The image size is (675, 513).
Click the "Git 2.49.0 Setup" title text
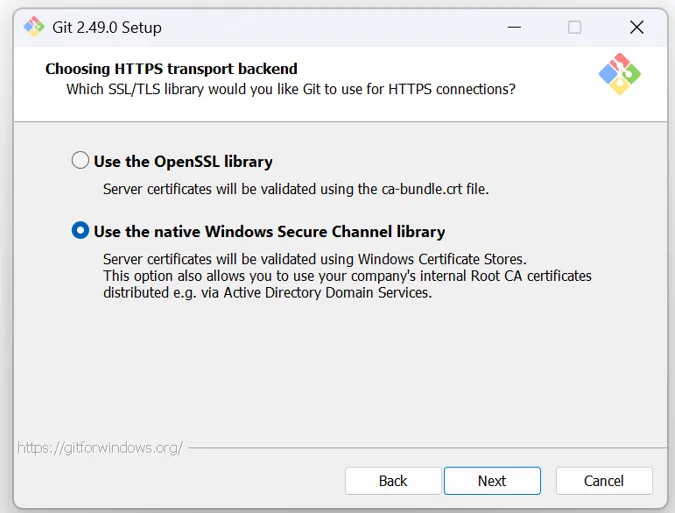tap(107, 27)
